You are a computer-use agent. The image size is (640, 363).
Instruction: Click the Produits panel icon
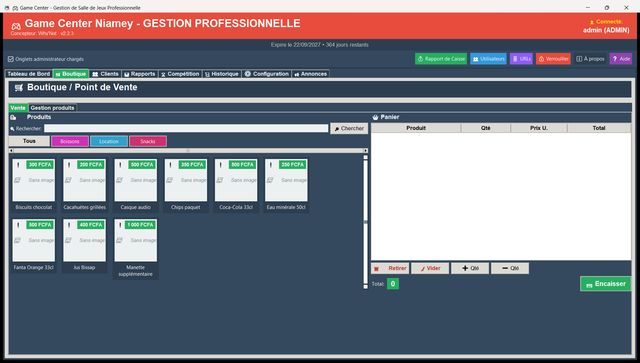[x=13, y=118]
